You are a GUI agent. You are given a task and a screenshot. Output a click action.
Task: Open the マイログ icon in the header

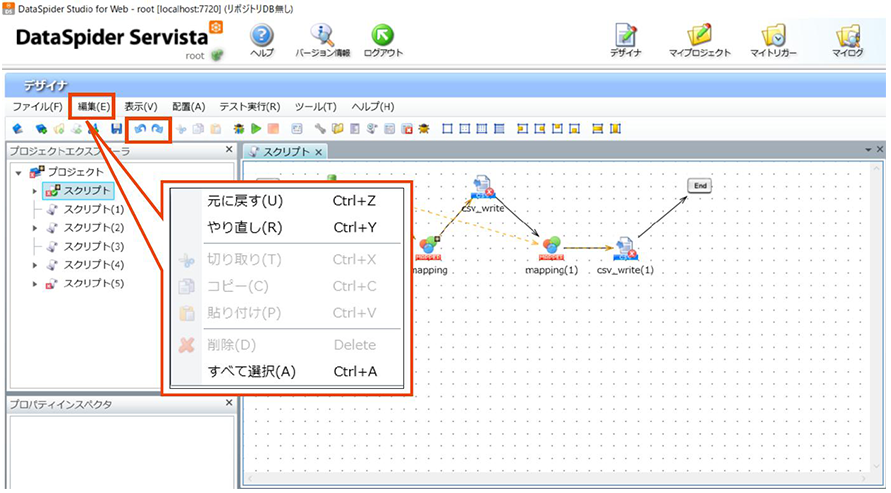pos(850,38)
